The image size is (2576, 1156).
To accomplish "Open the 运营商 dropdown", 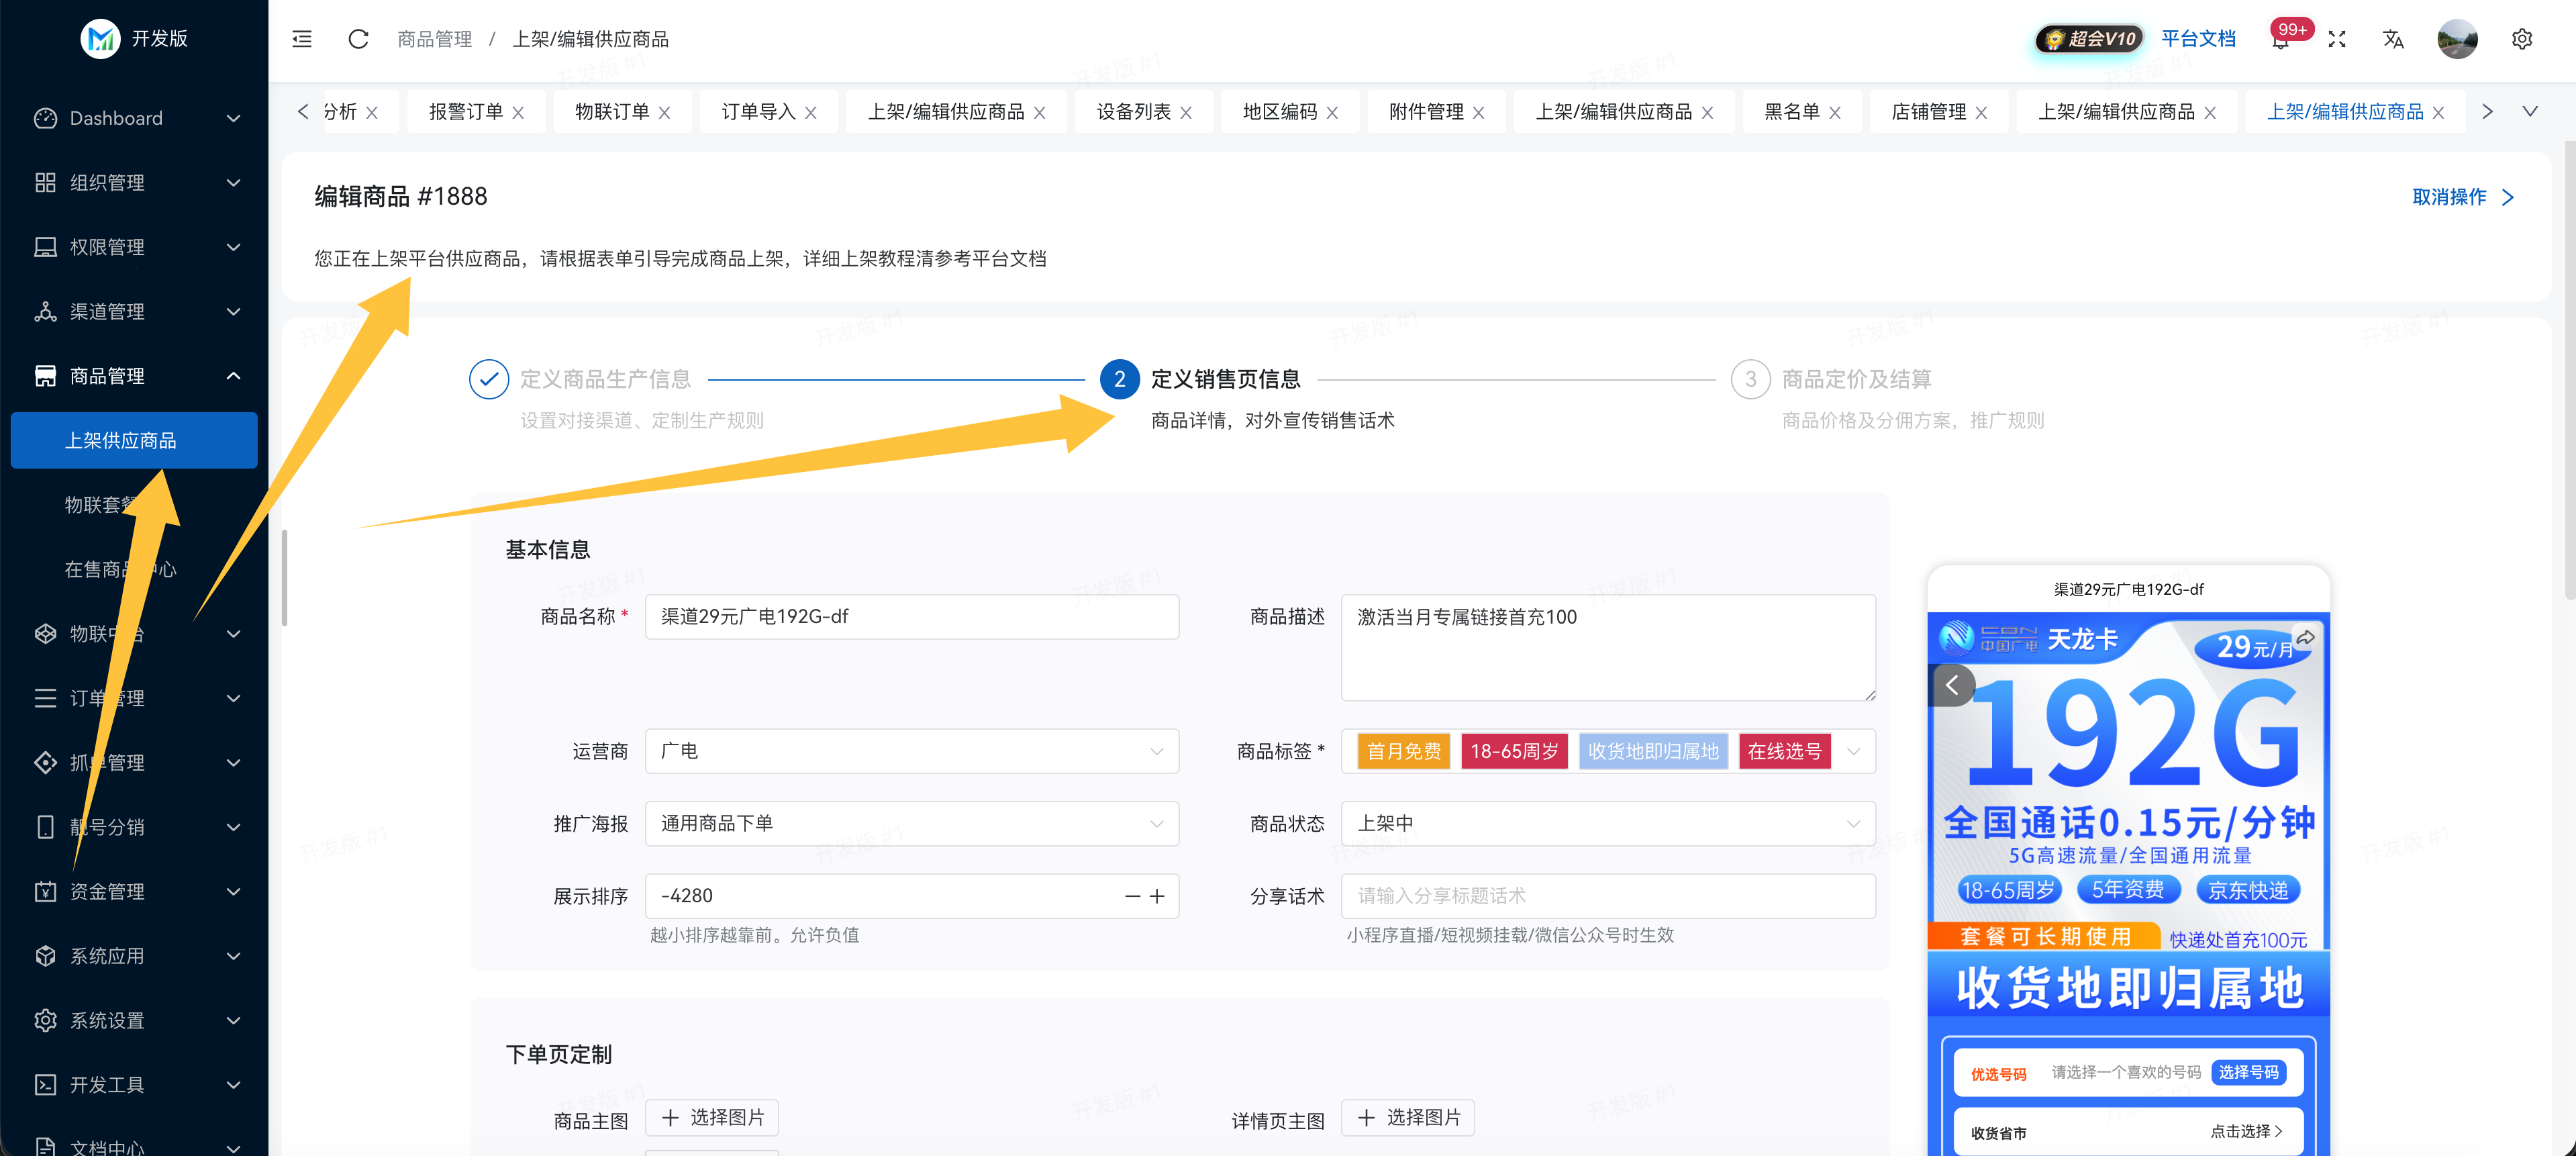I will click(911, 751).
